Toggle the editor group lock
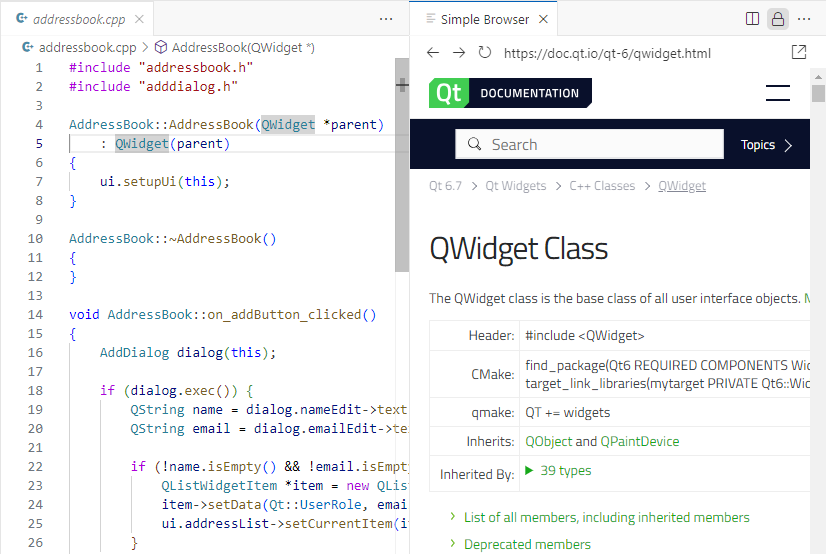The image size is (826, 554). coord(777,19)
